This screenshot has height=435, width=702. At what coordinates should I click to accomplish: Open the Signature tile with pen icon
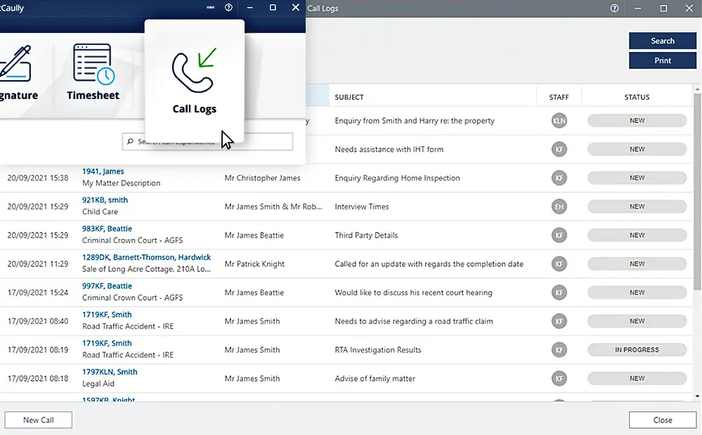point(18,72)
